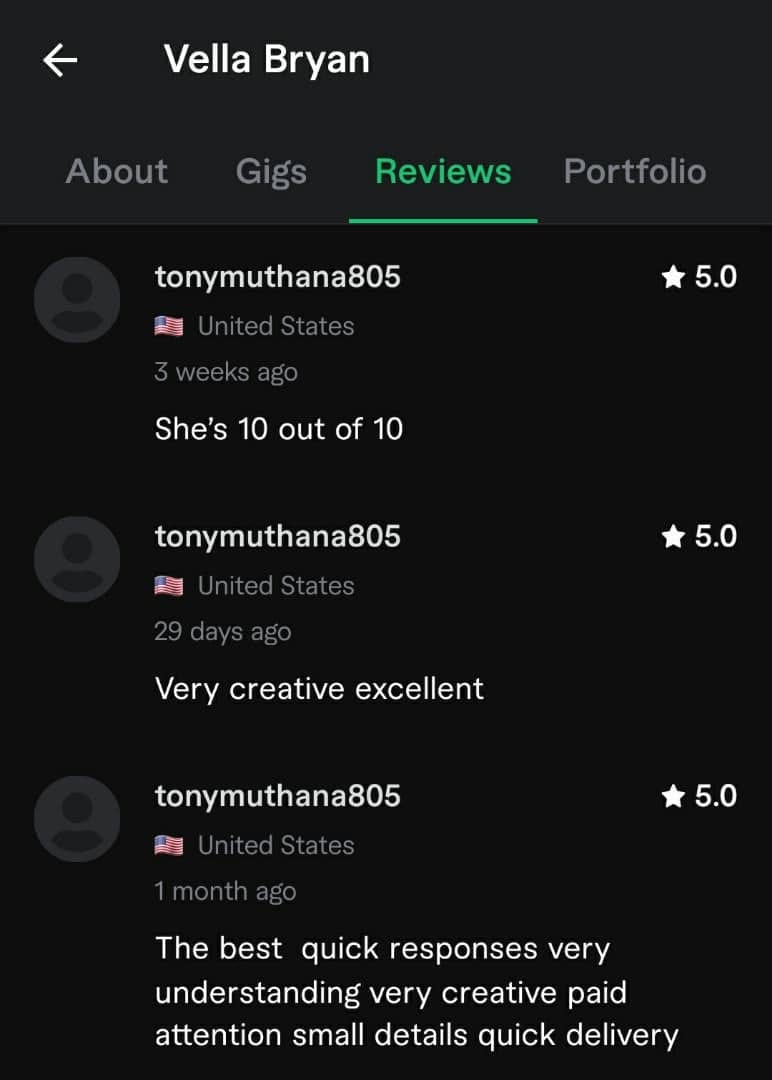The height and width of the screenshot is (1080, 772).
Task: Open the first reviewer's avatar icon
Action: [77, 300]
